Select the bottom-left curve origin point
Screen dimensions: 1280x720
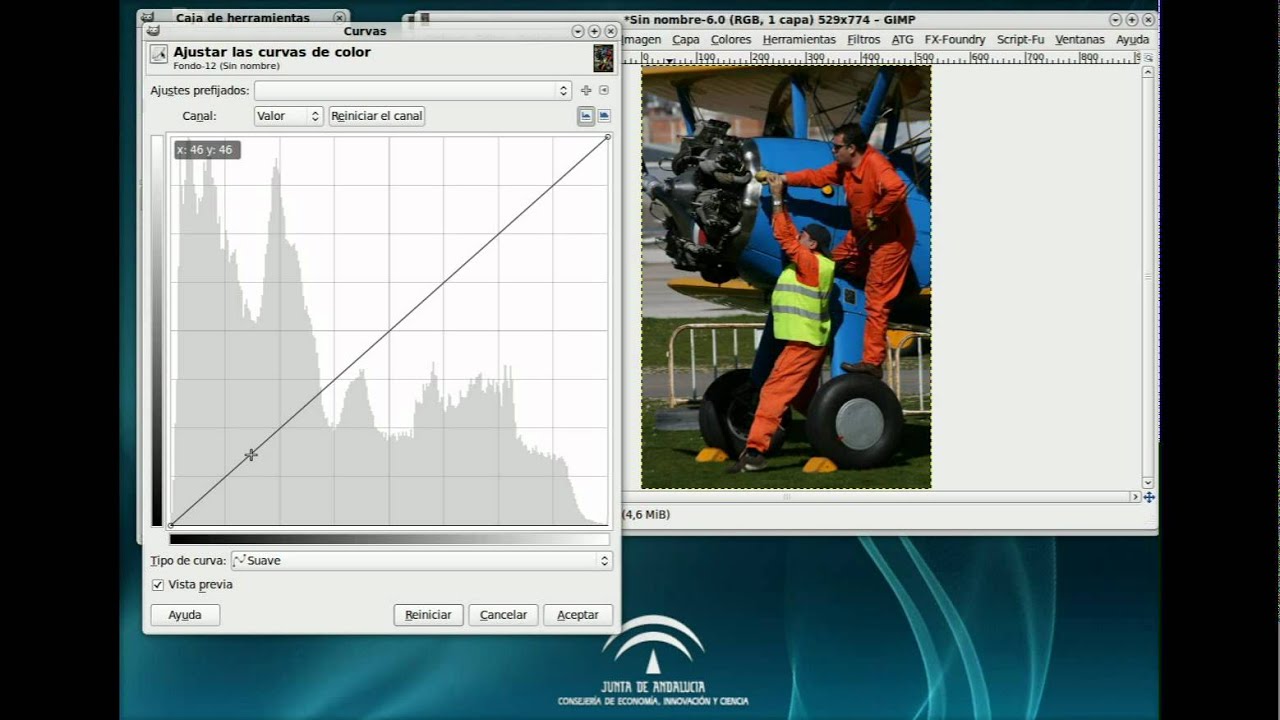[x=171, y=525]
